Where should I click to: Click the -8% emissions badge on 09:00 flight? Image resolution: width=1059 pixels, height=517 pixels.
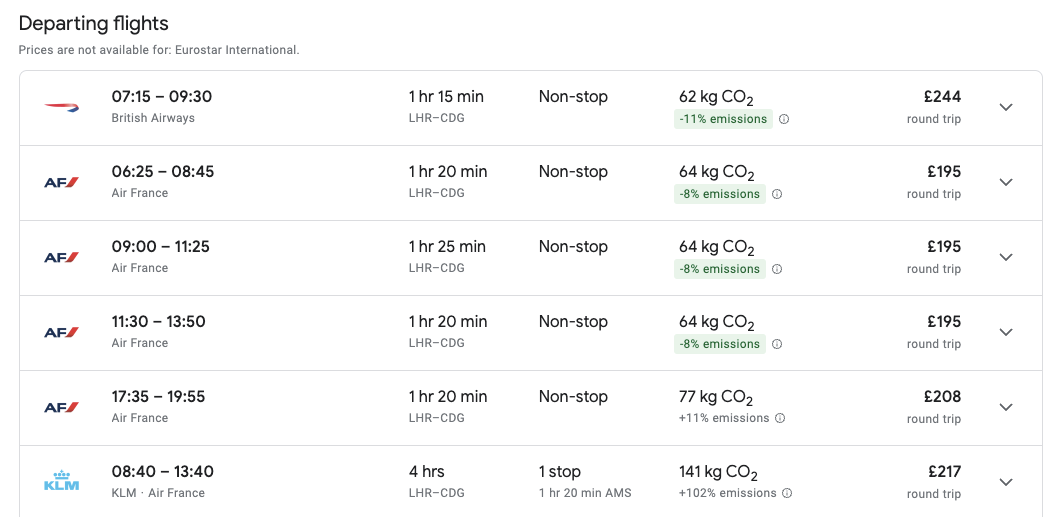pyautogui.click(x=719, y=269)
